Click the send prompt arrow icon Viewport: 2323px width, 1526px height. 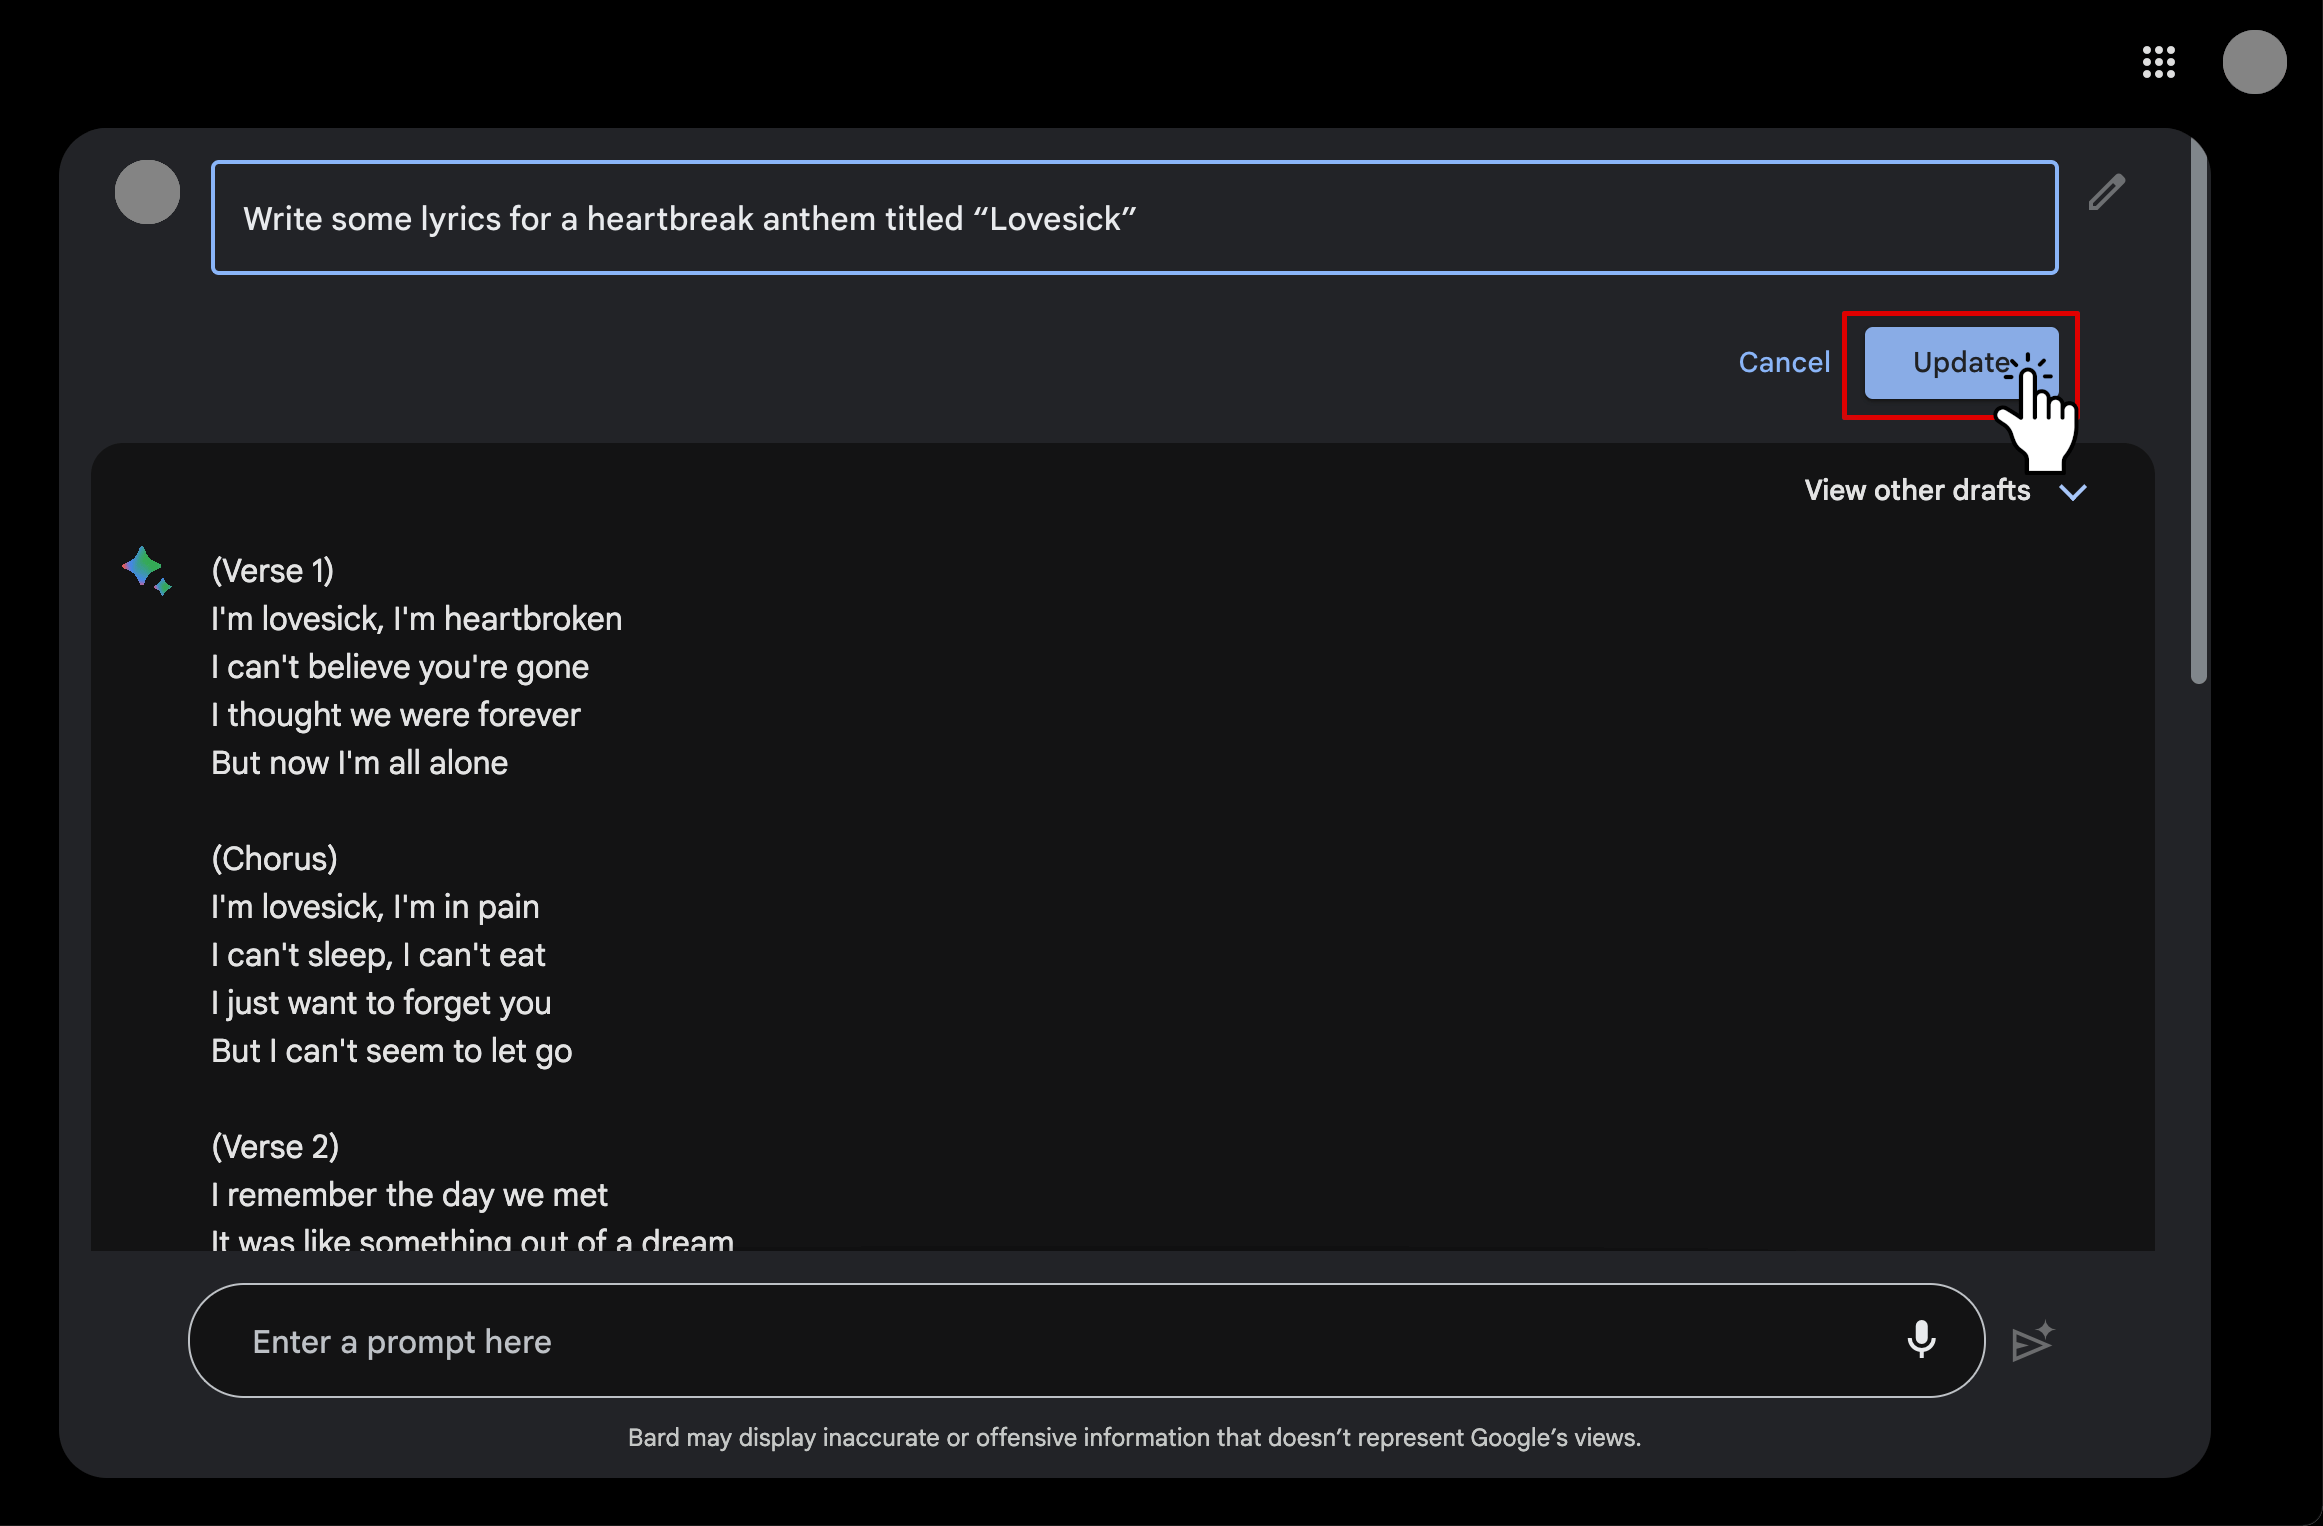coord(2032,1341)
